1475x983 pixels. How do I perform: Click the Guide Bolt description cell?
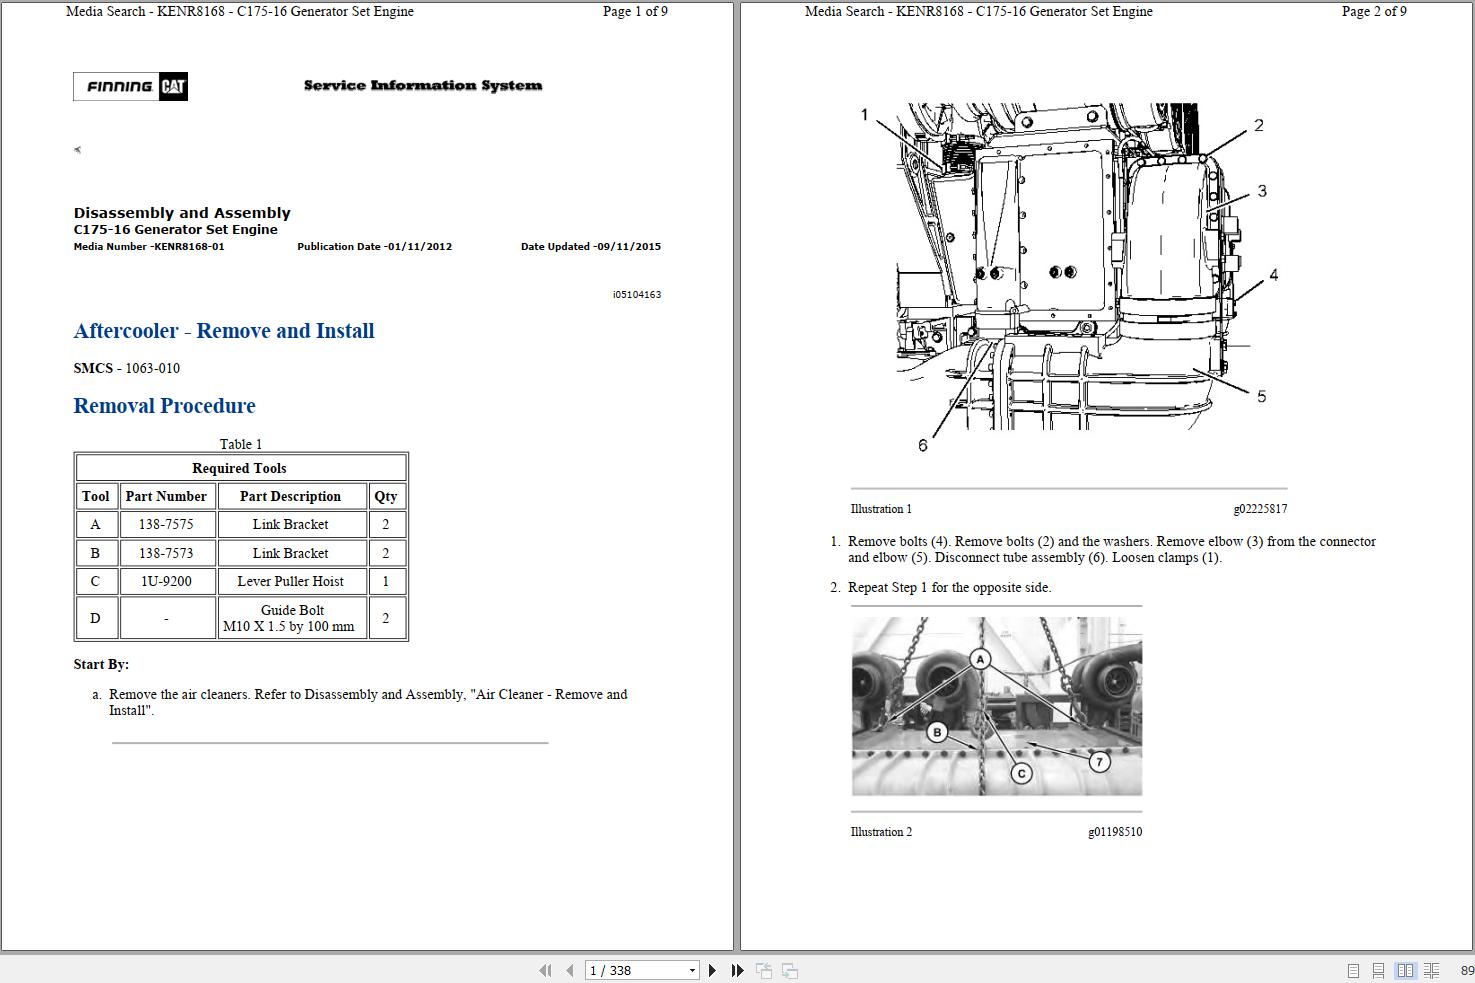coord(291,618)
